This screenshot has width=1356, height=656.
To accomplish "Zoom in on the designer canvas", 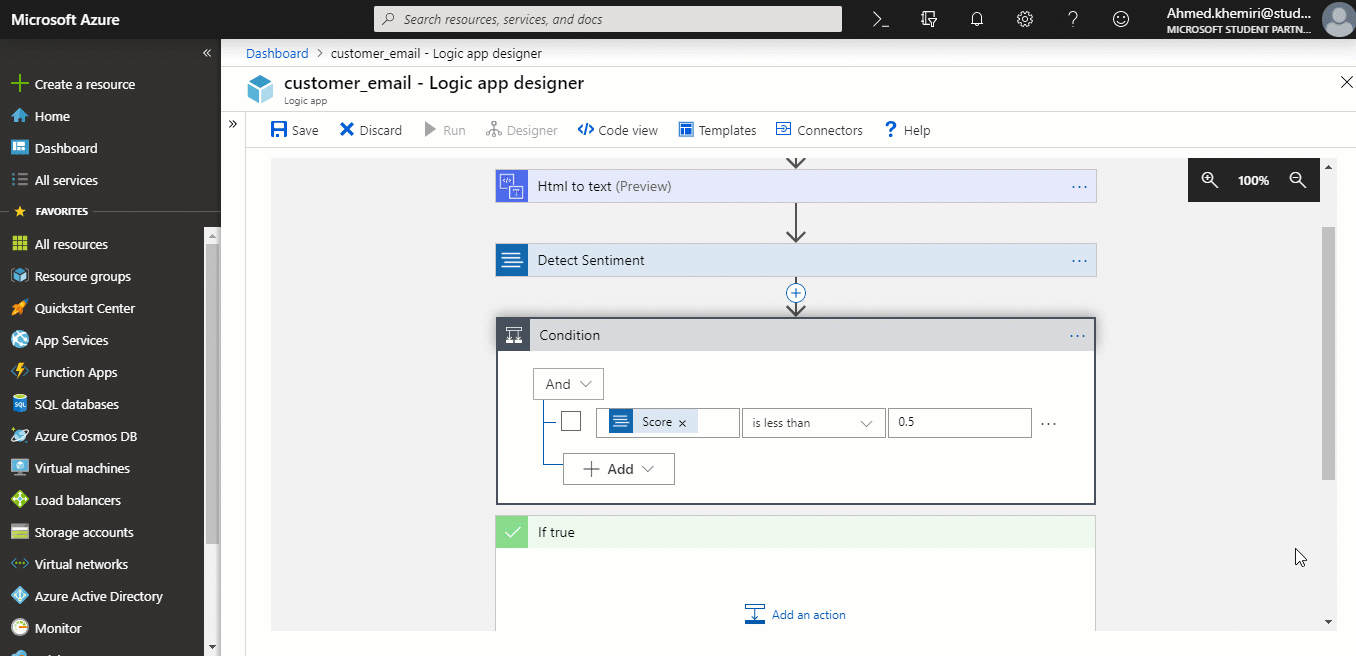I will [x=1209, y=180].
